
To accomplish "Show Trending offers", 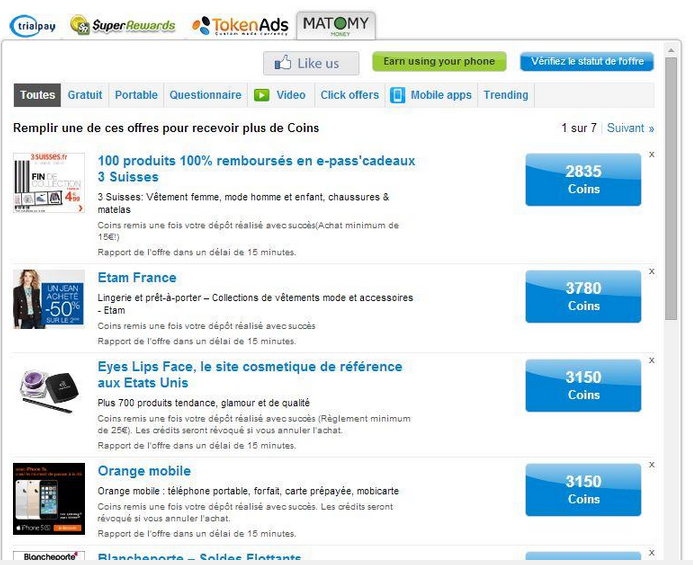I will pyautogui.click(x=506, y=95).
